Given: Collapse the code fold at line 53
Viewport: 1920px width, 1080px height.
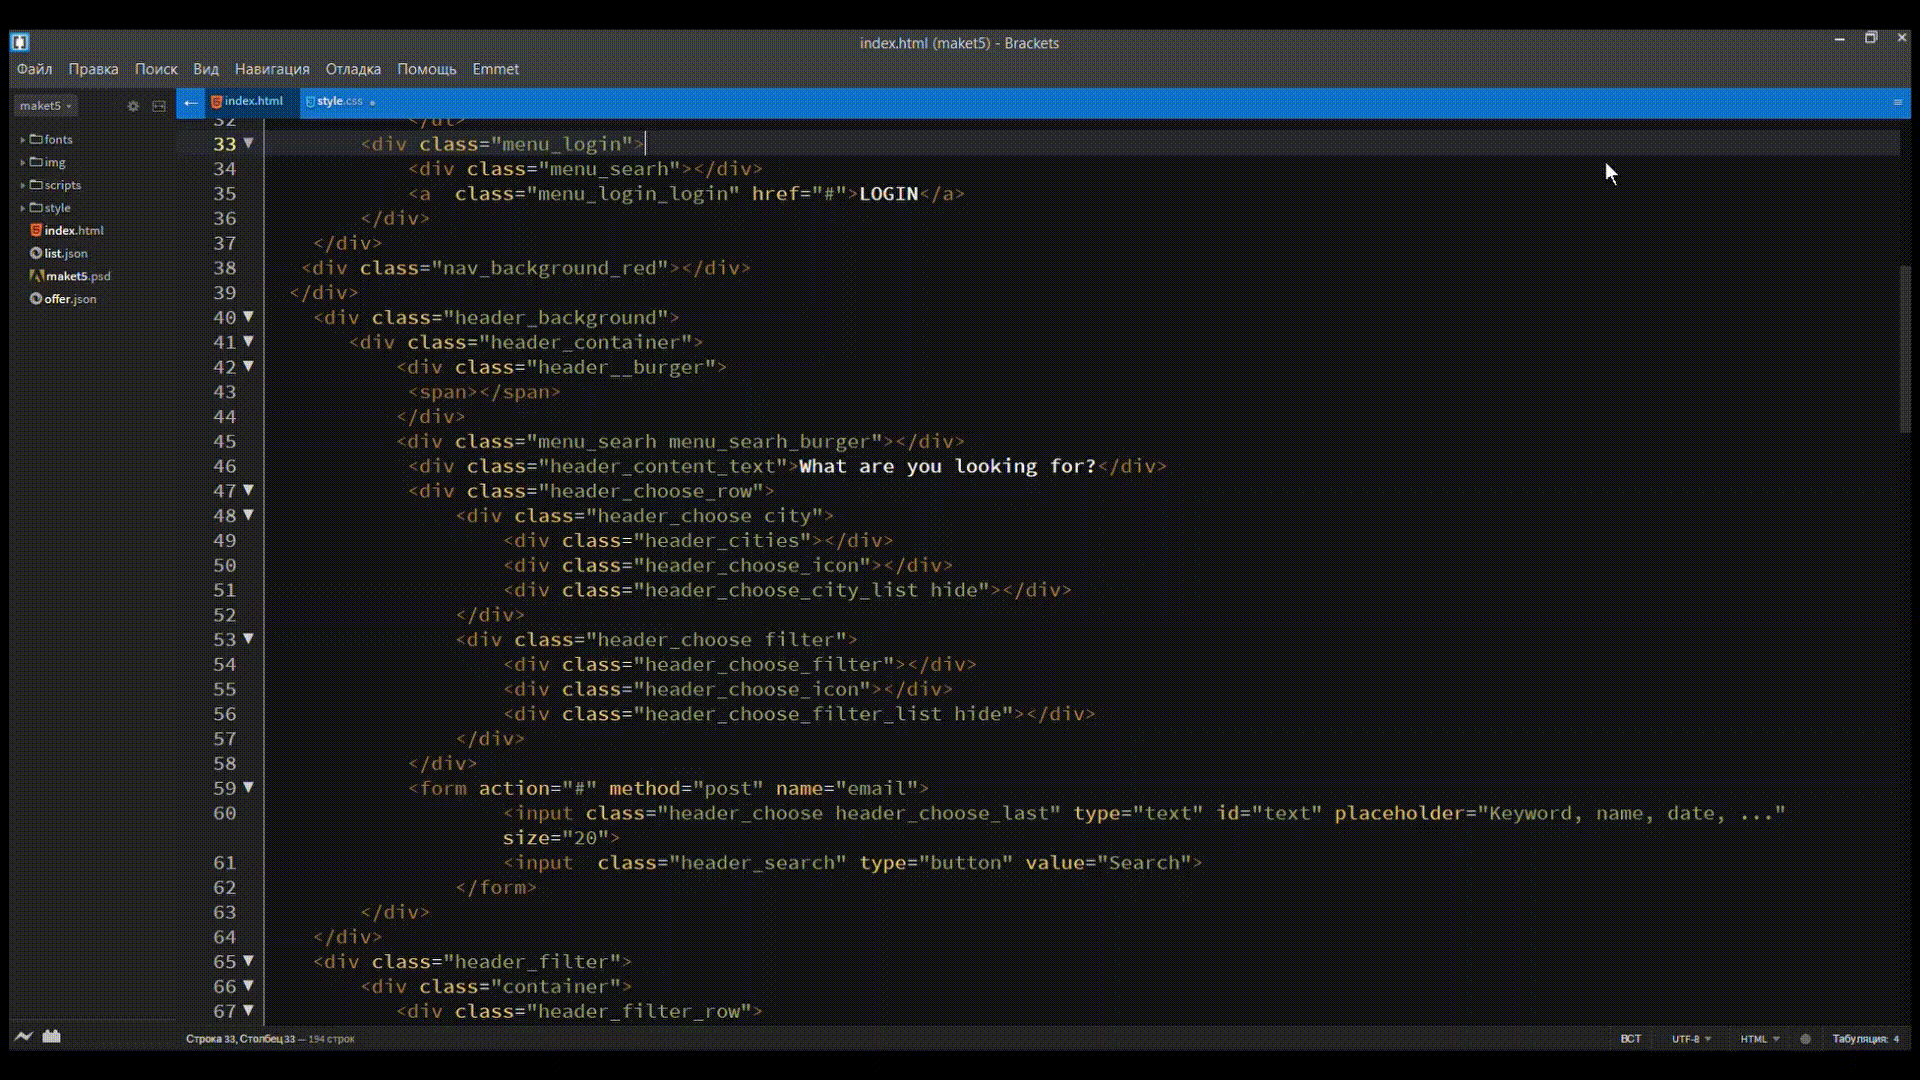Looking at the screenshot, I should click(249, 639).
